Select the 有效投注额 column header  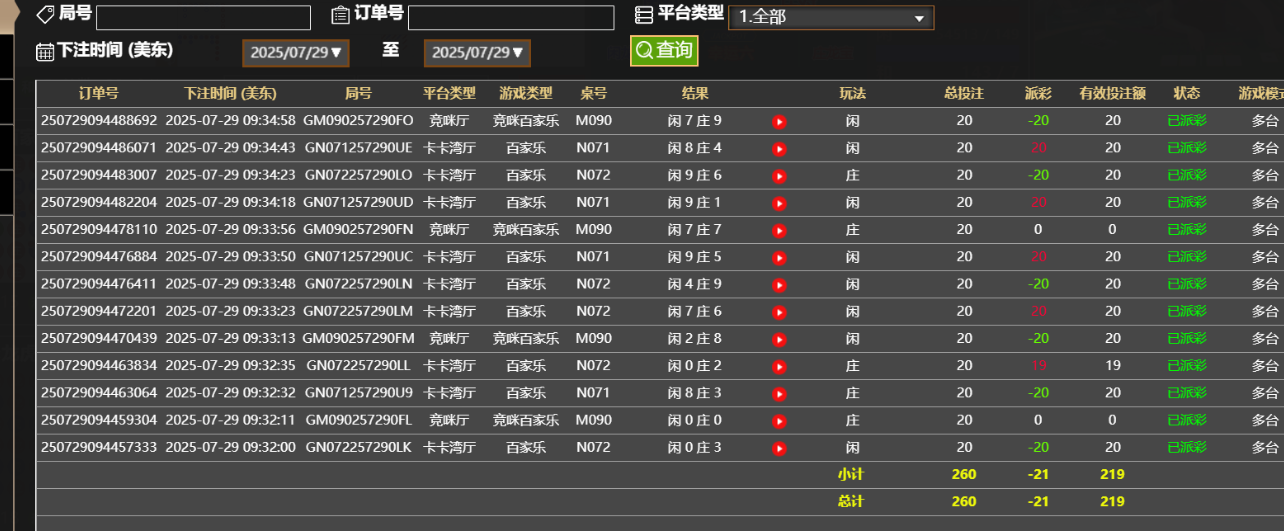tap(1112, 94)
